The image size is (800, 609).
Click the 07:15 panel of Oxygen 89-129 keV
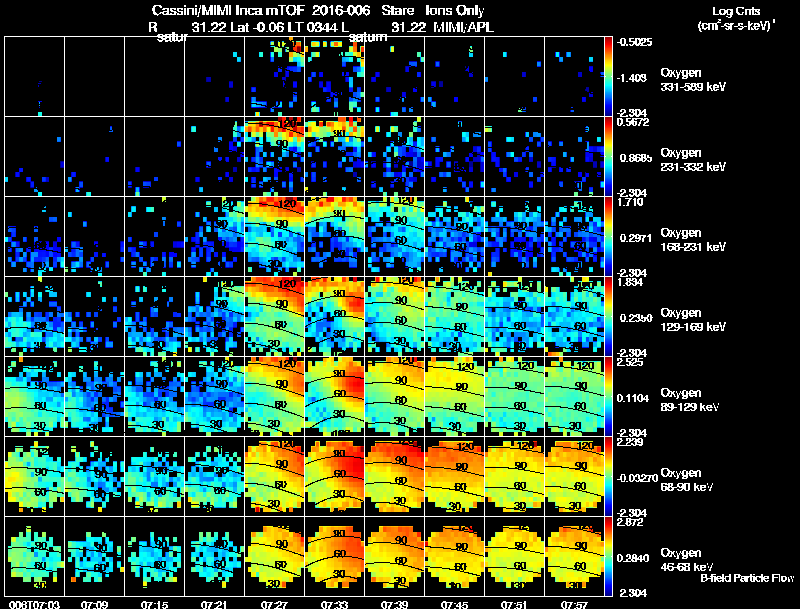coord(155,396)
